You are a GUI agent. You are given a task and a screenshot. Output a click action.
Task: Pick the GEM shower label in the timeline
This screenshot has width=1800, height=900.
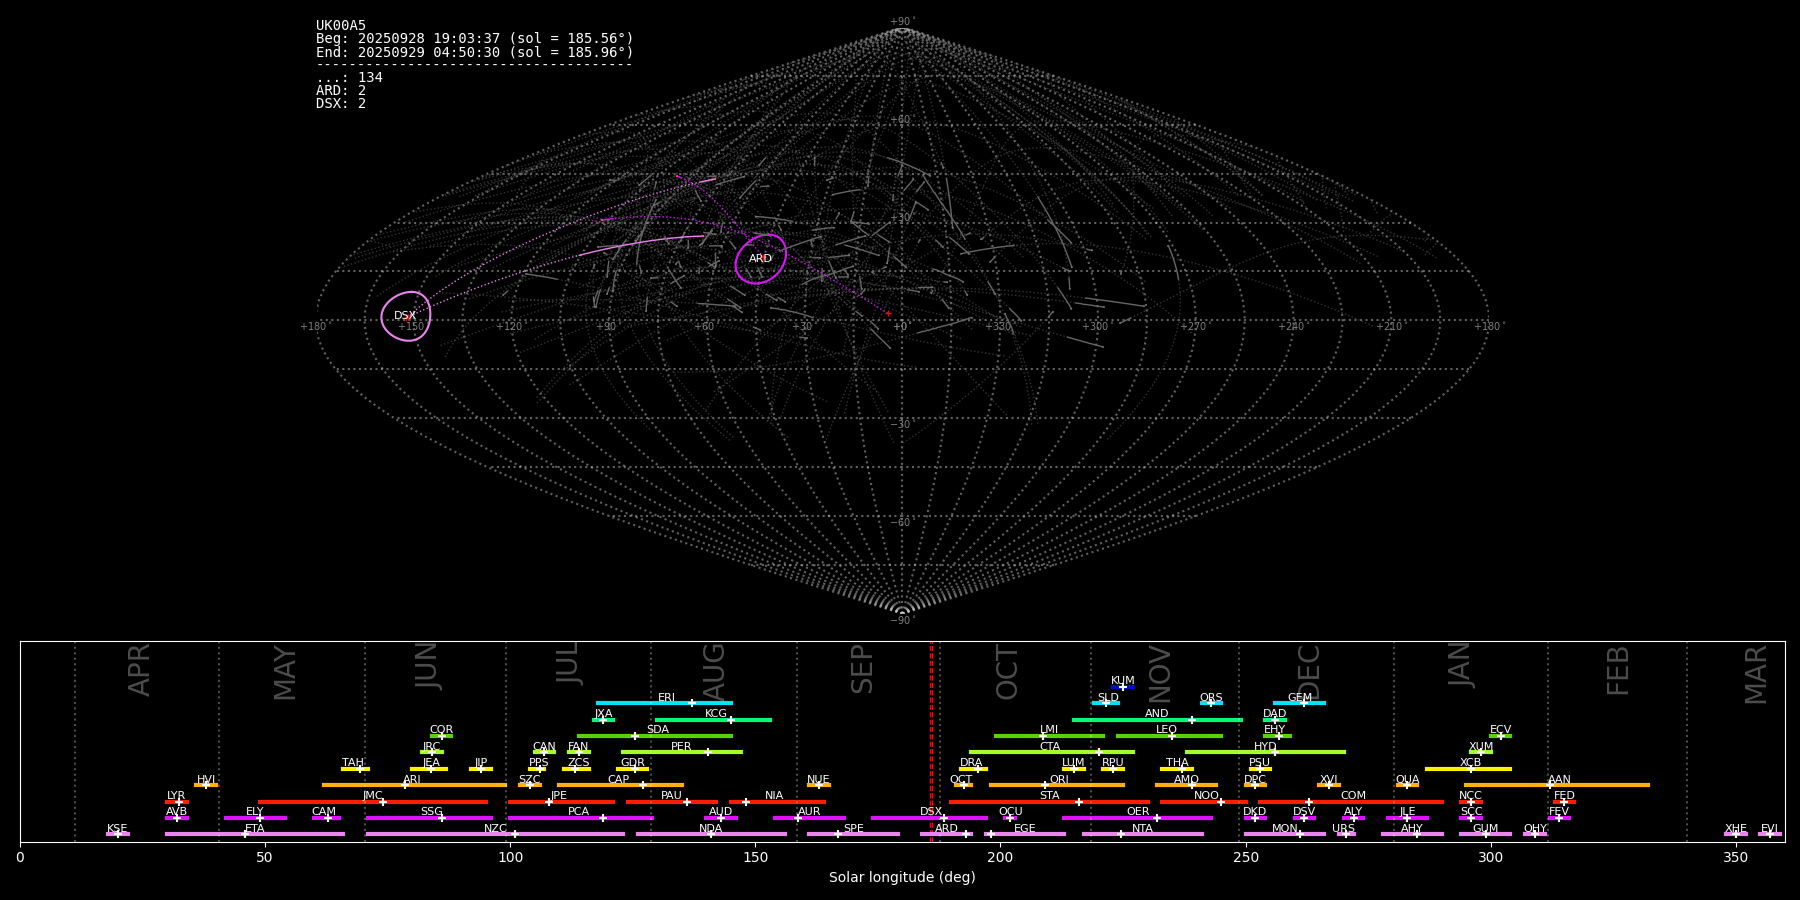click(x=1300, y=698)
